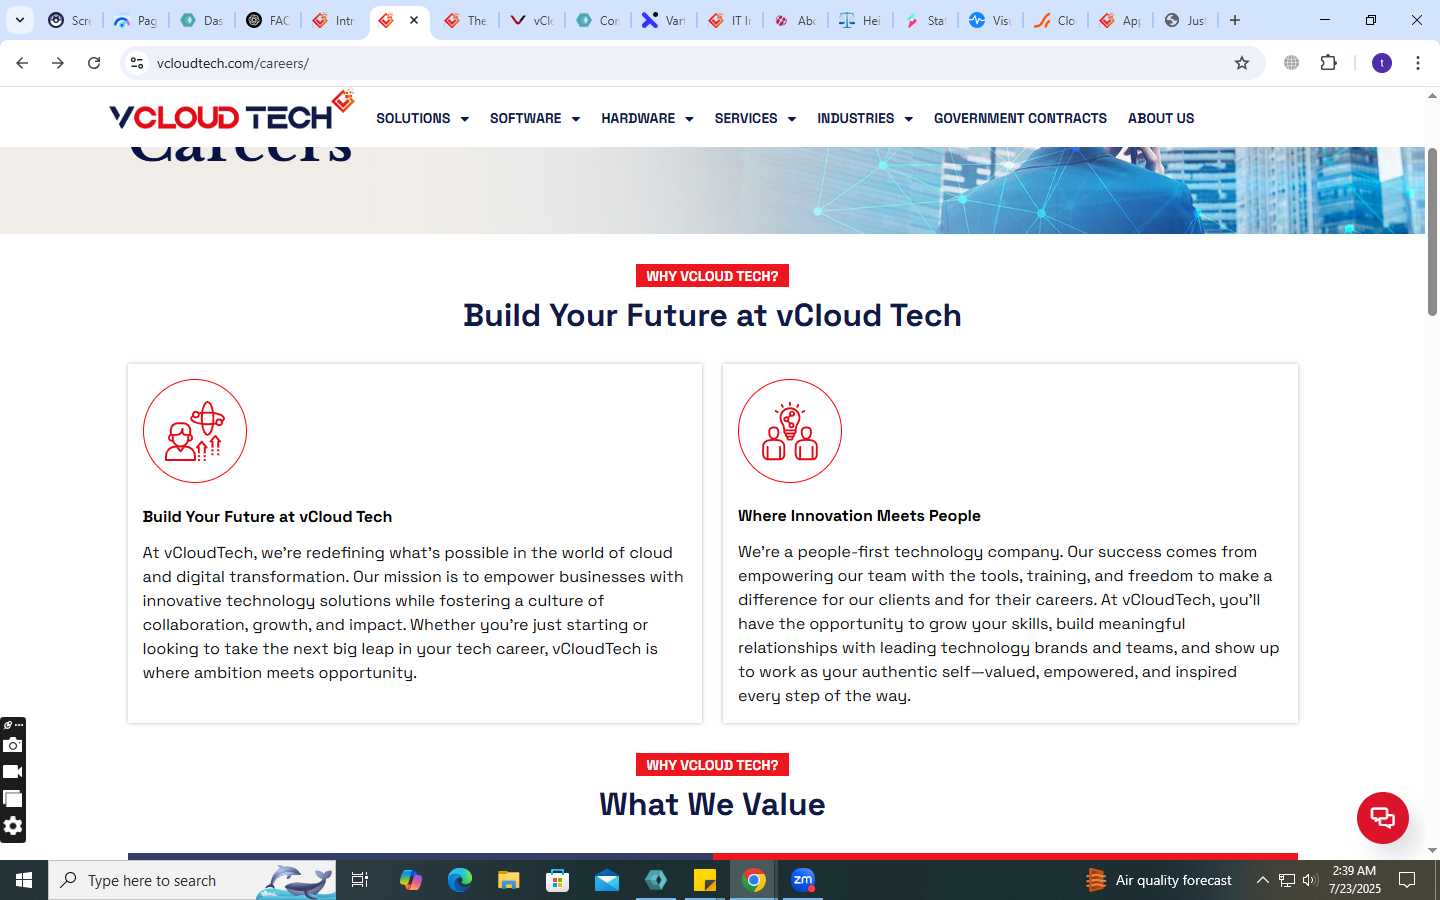The image size is (1440, 900).
Task: Click the vertical page scrollbar thumb
Action: pos(1432,232)
